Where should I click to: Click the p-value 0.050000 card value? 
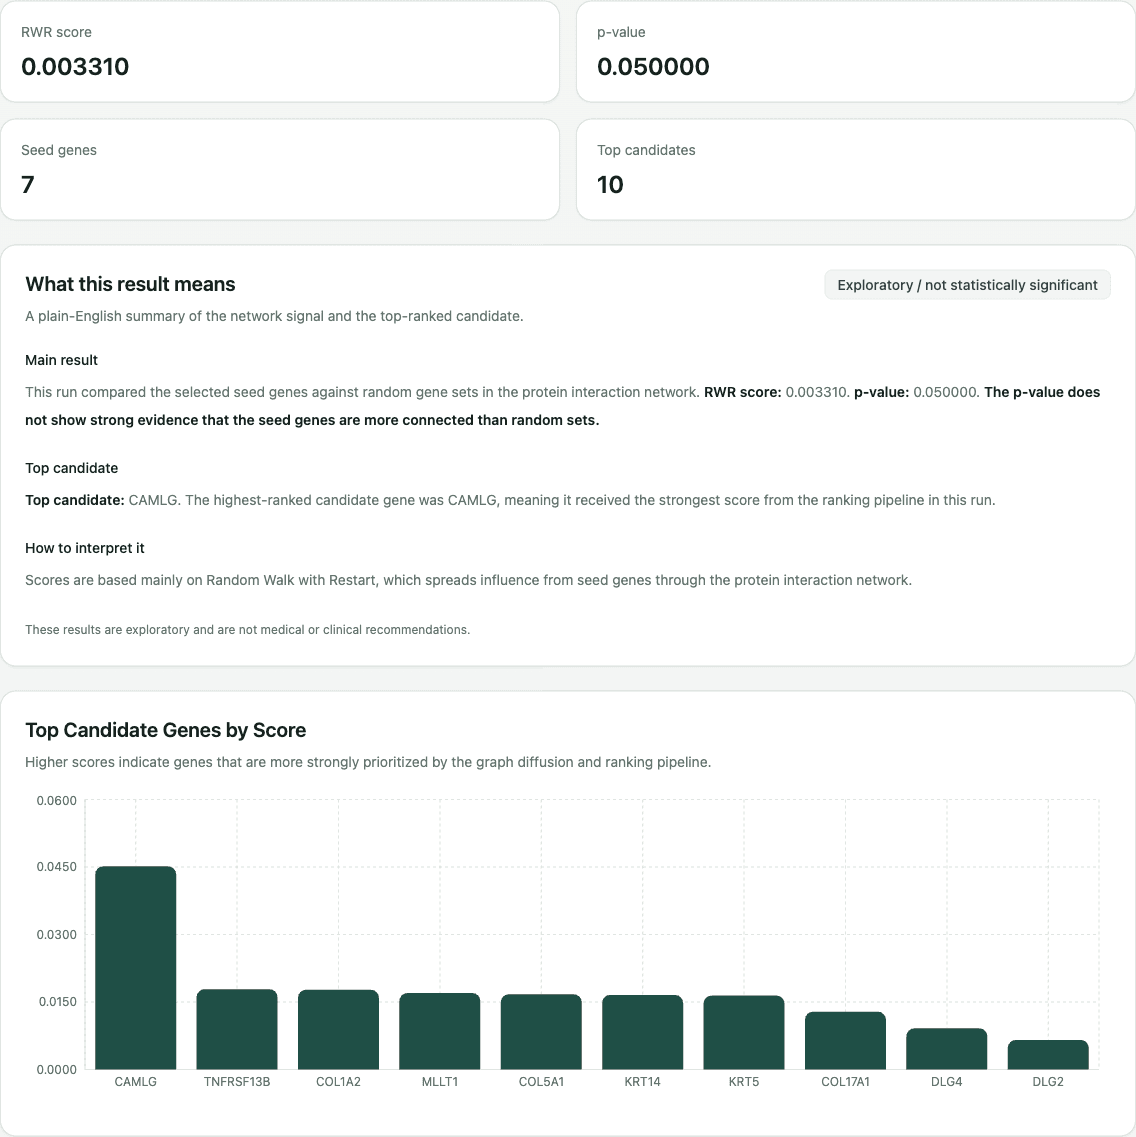[x=653, y=67]
